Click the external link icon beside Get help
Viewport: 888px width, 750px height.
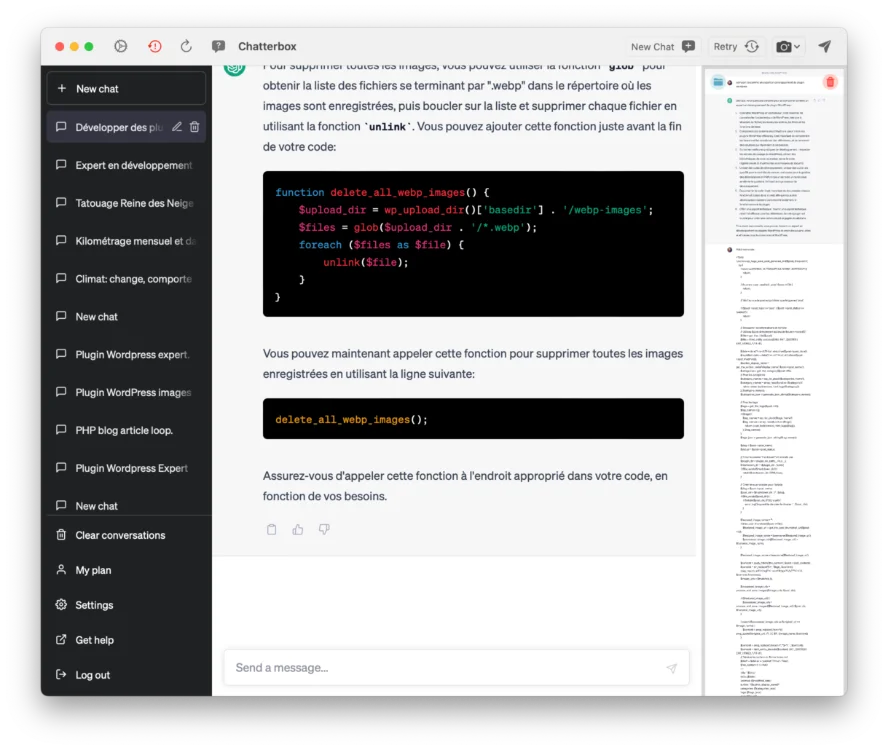(61, 640)
